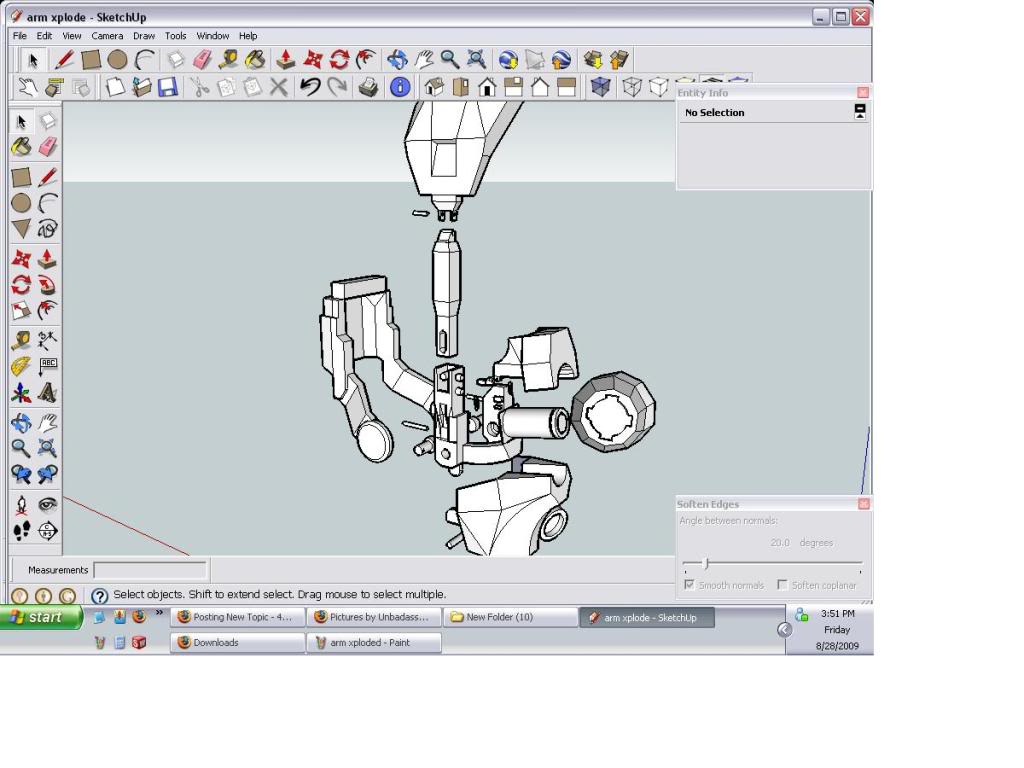Open the Window menu
Screen dimensions: 1024x768
pos(212,36)
